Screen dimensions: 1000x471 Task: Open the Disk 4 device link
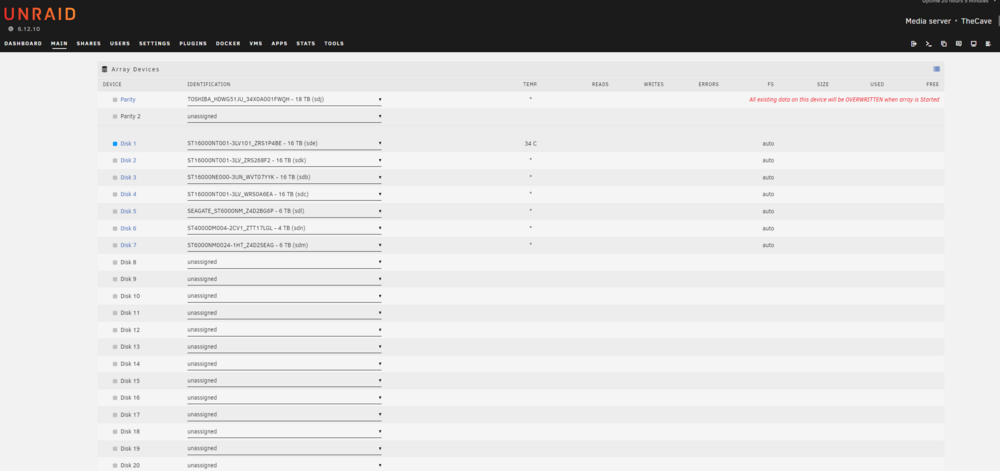coord(128,194)
